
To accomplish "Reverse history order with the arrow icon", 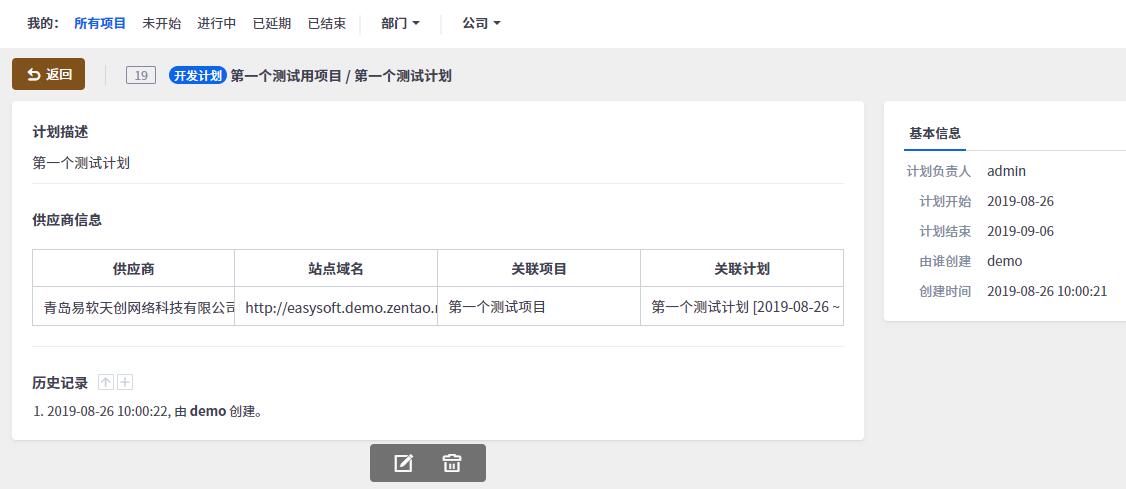I will click(107, 382).
